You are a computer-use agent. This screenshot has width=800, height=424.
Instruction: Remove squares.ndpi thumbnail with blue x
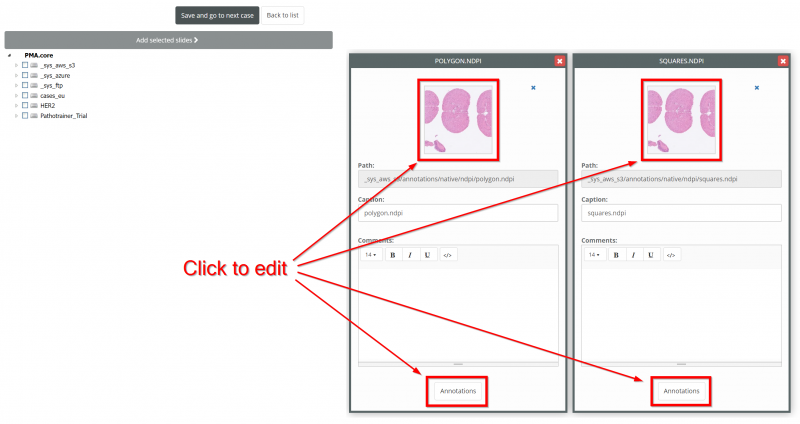(757, 88)
